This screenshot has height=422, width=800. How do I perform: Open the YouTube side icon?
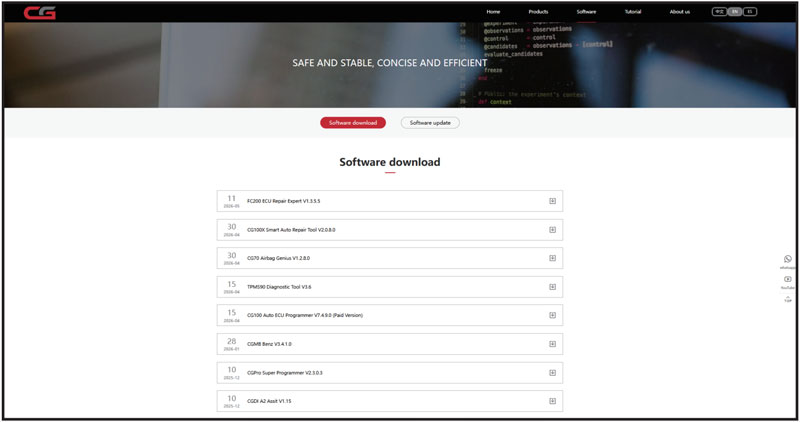tap(788, 280)
